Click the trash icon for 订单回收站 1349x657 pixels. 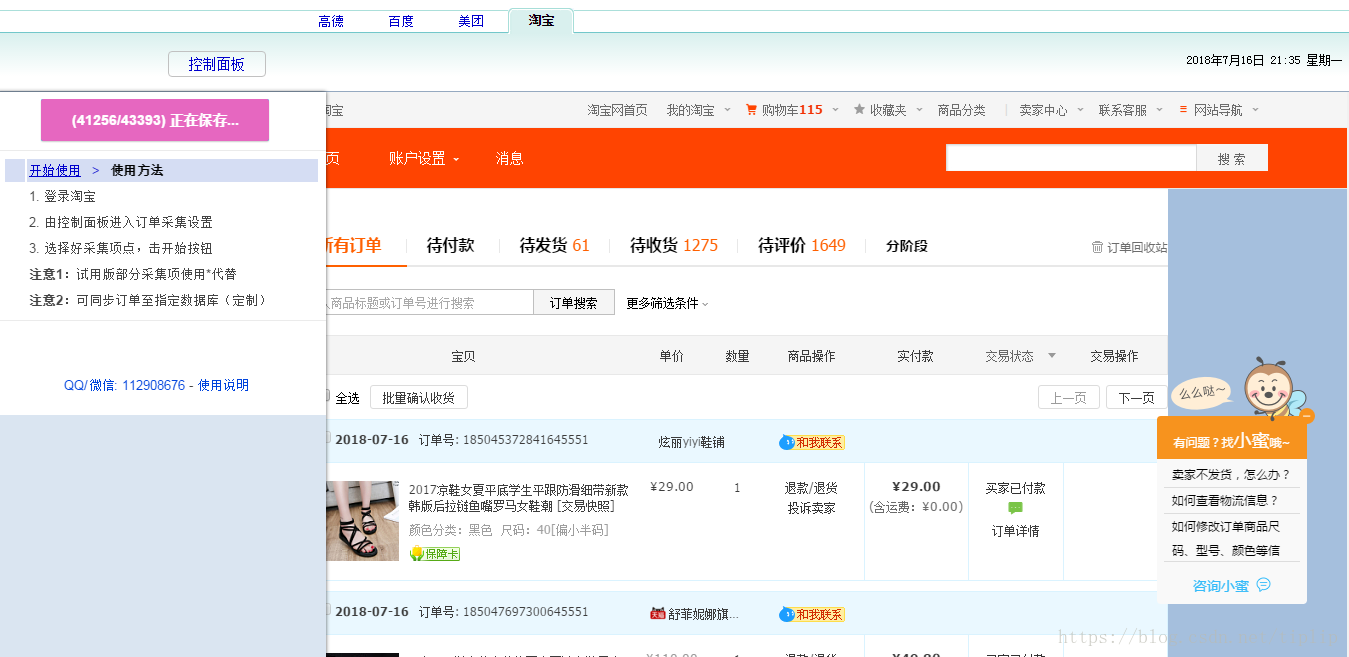click(1097, 247)
